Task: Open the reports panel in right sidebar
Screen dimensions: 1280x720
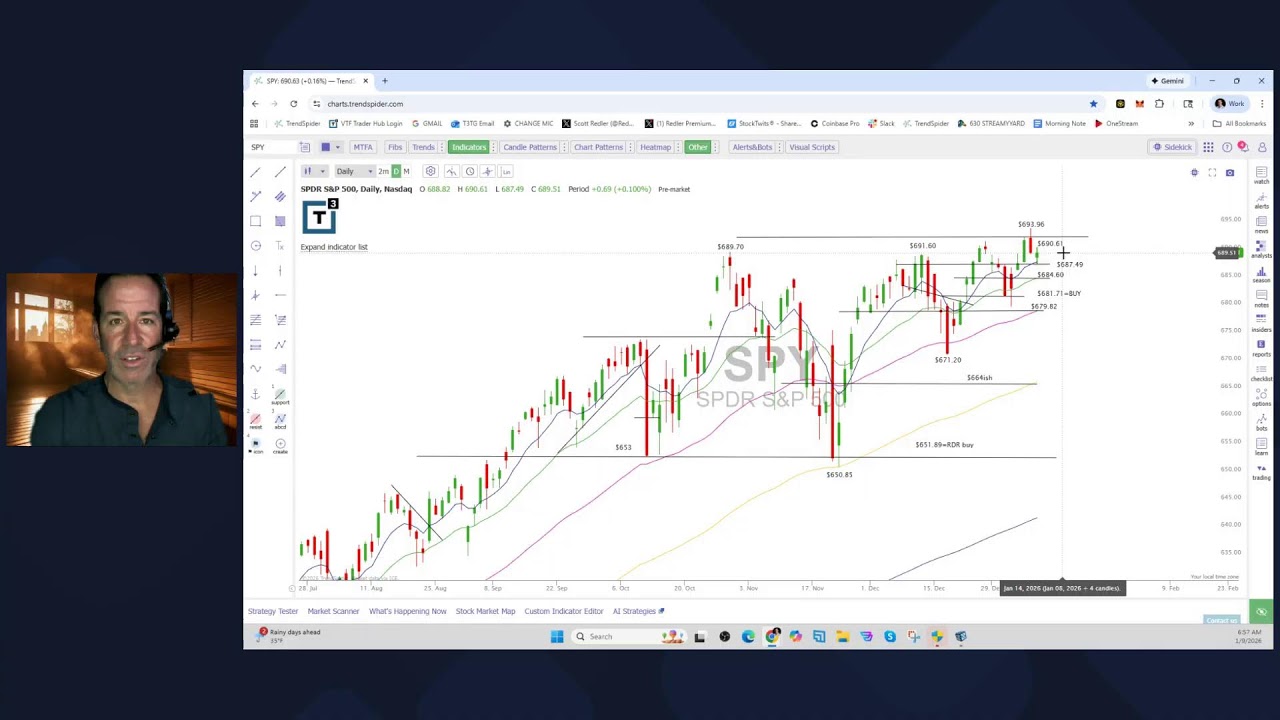Action: click(1262, 349)
